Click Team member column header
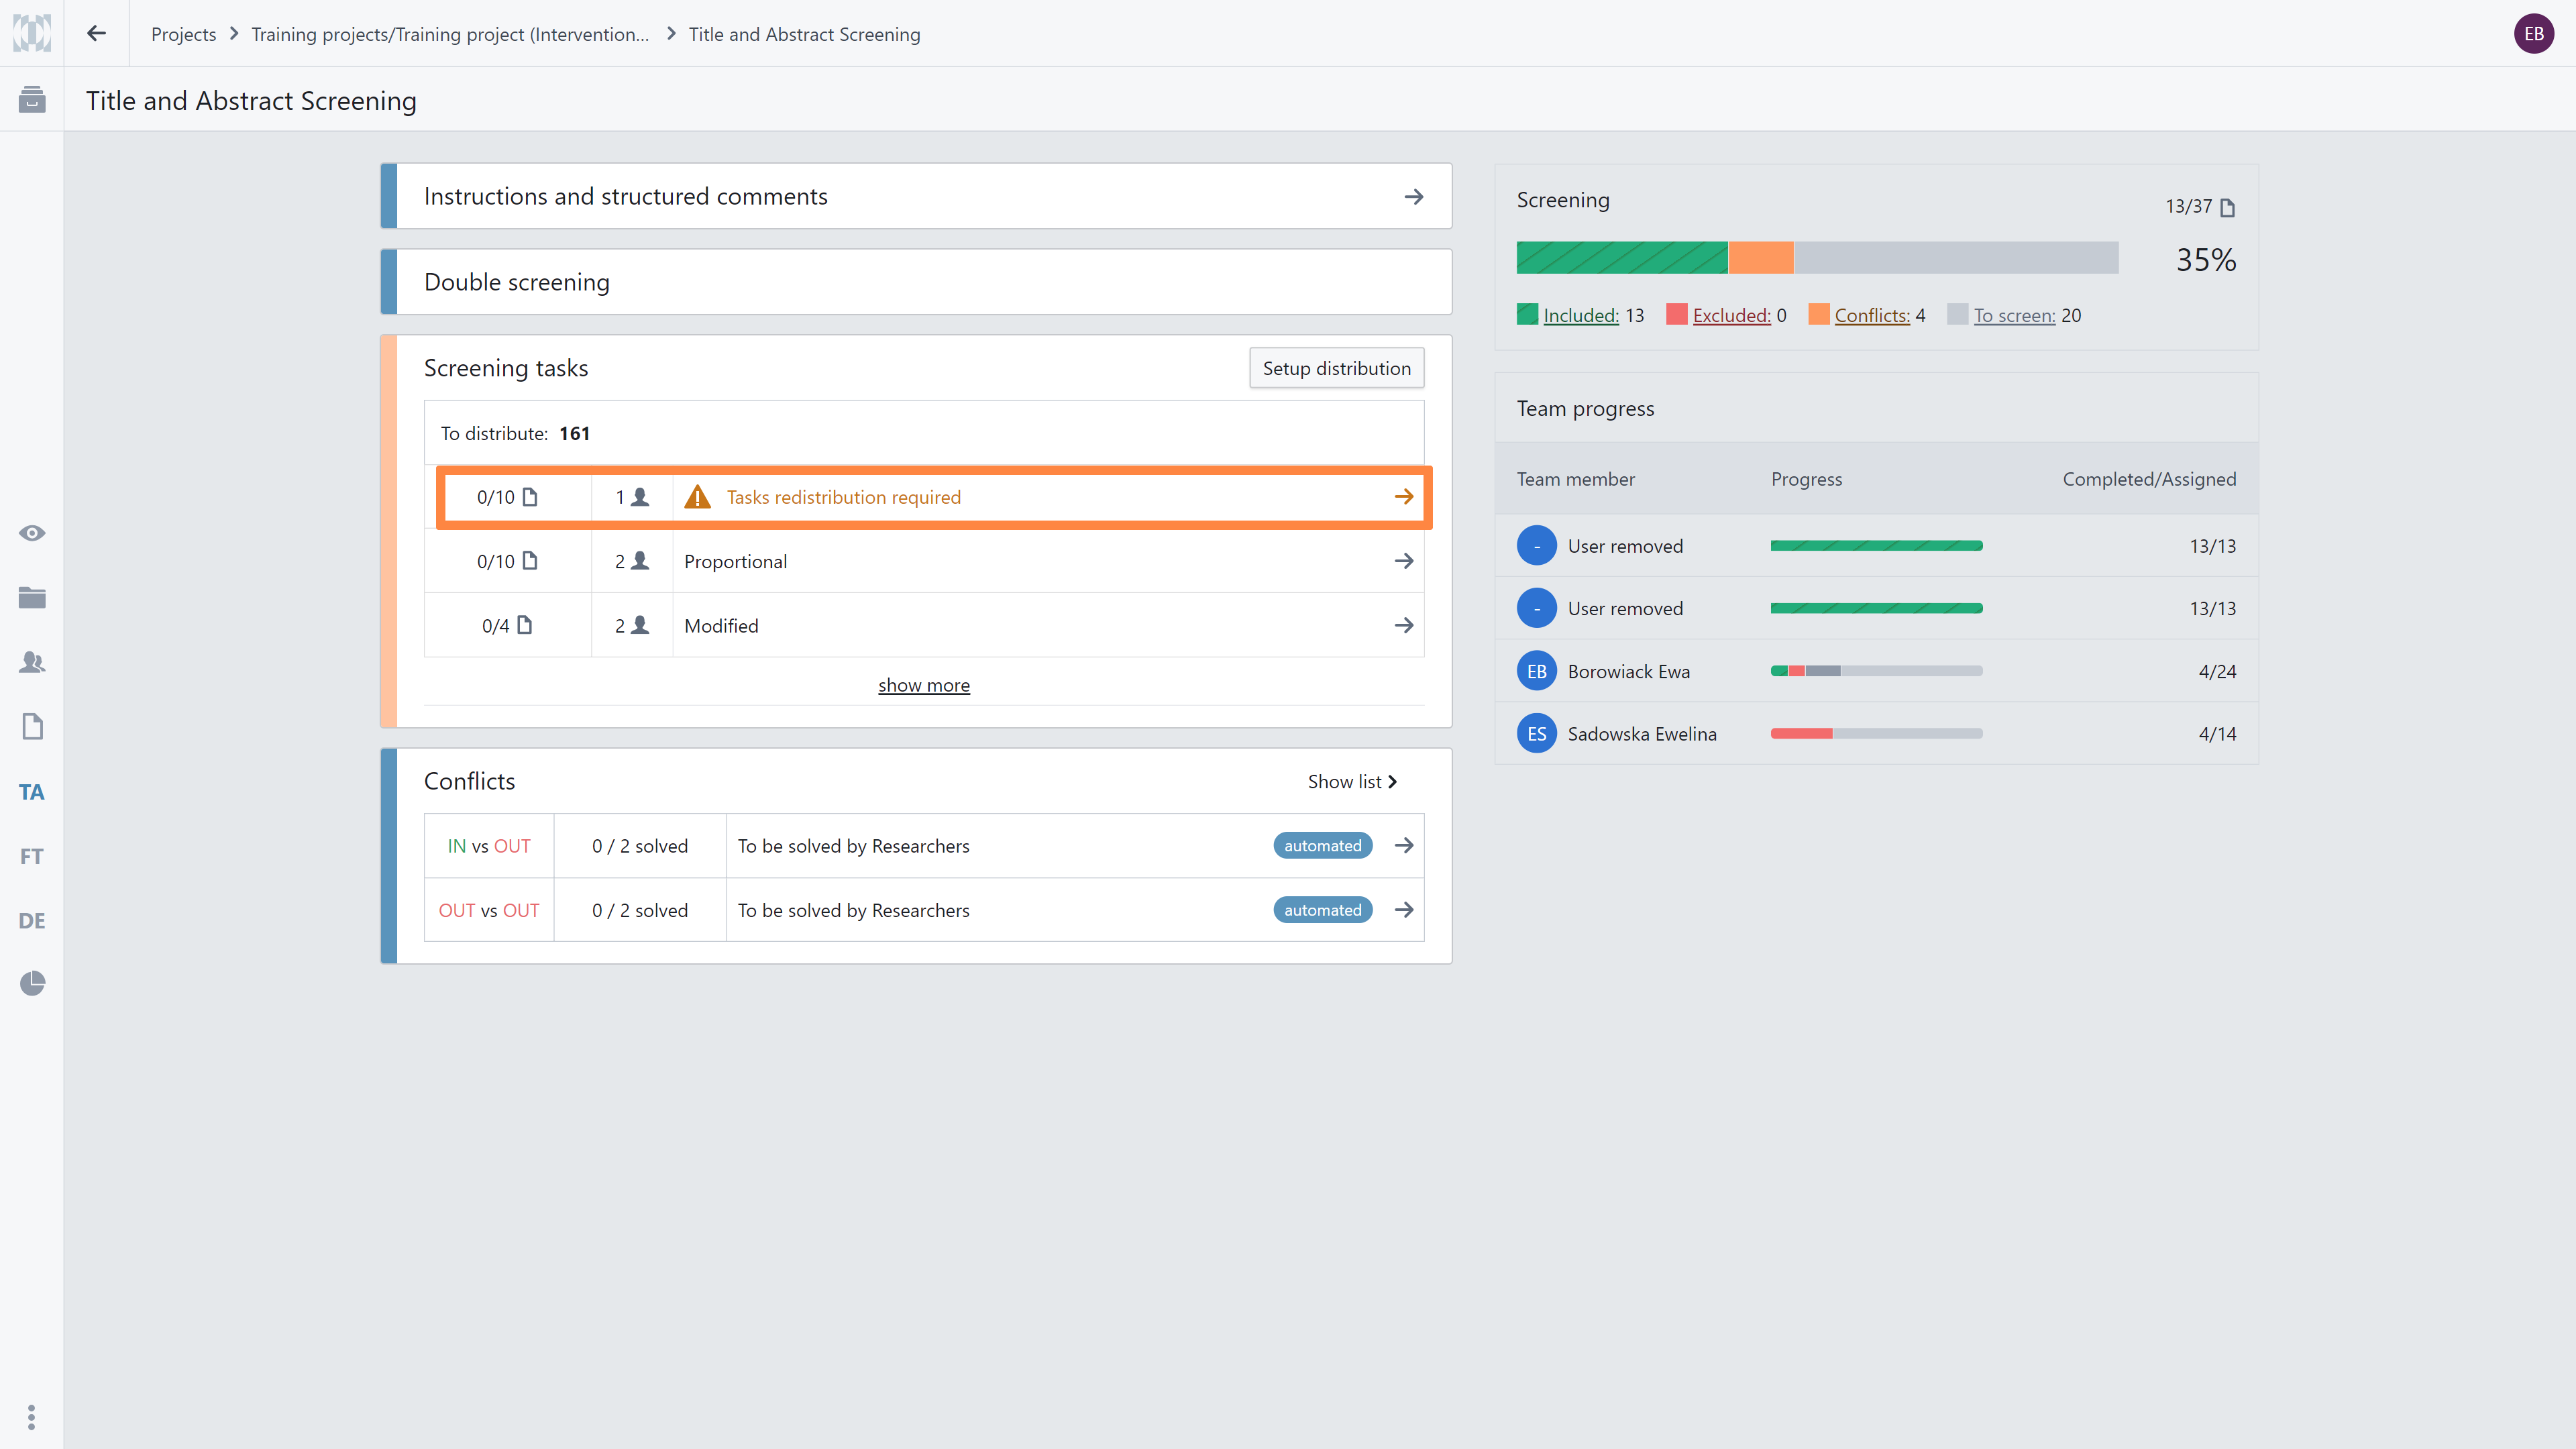Image resolution: width=2576 pixels, height=1449 pixels. pos(1576,479)
